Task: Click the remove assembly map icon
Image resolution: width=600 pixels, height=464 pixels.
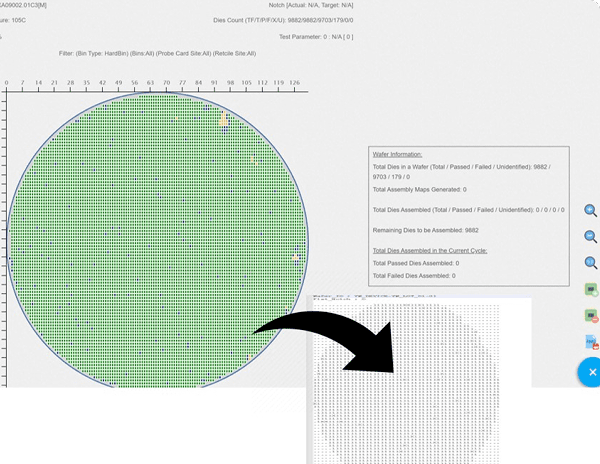Action: tap(591, 316)
